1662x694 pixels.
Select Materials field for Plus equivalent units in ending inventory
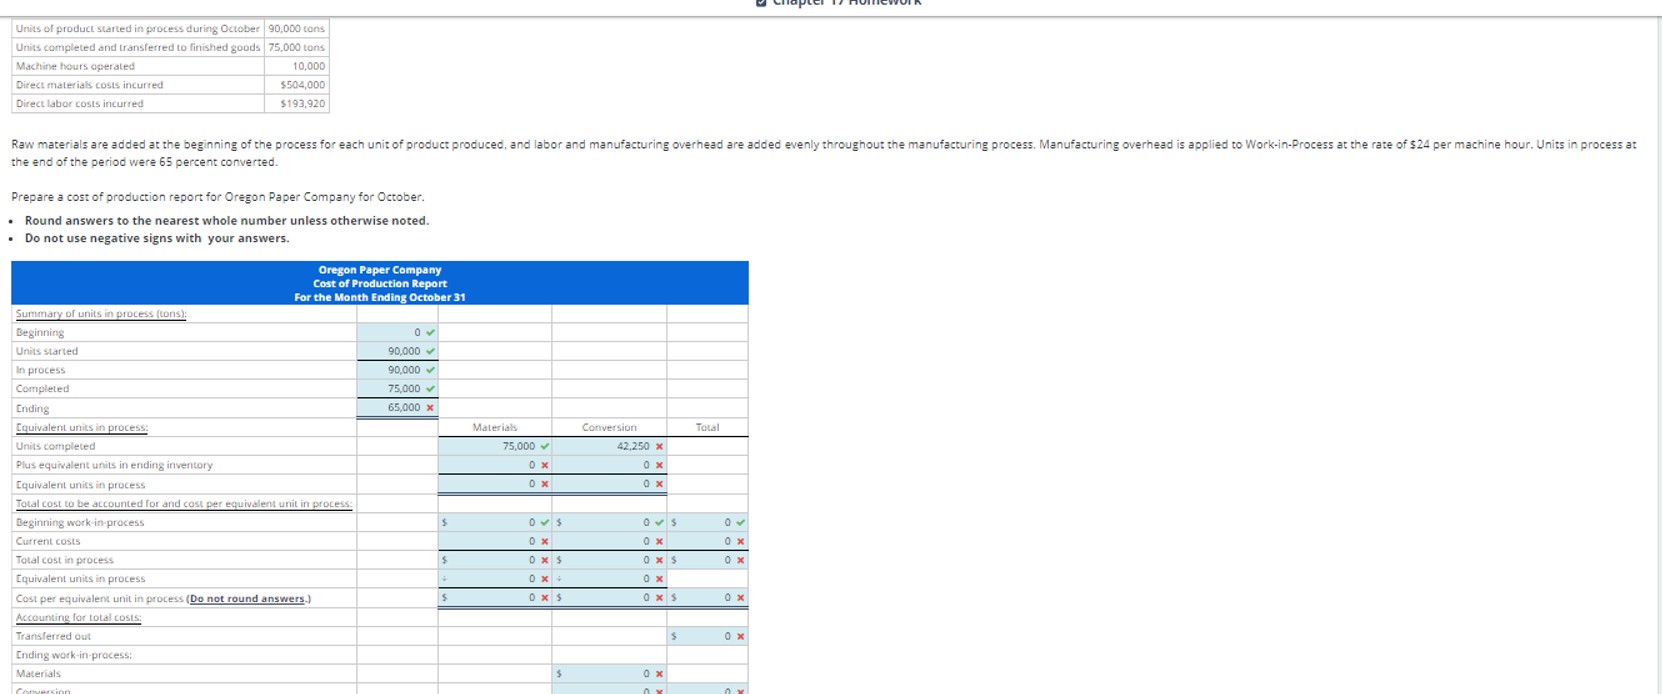click(x=494, y=465)
